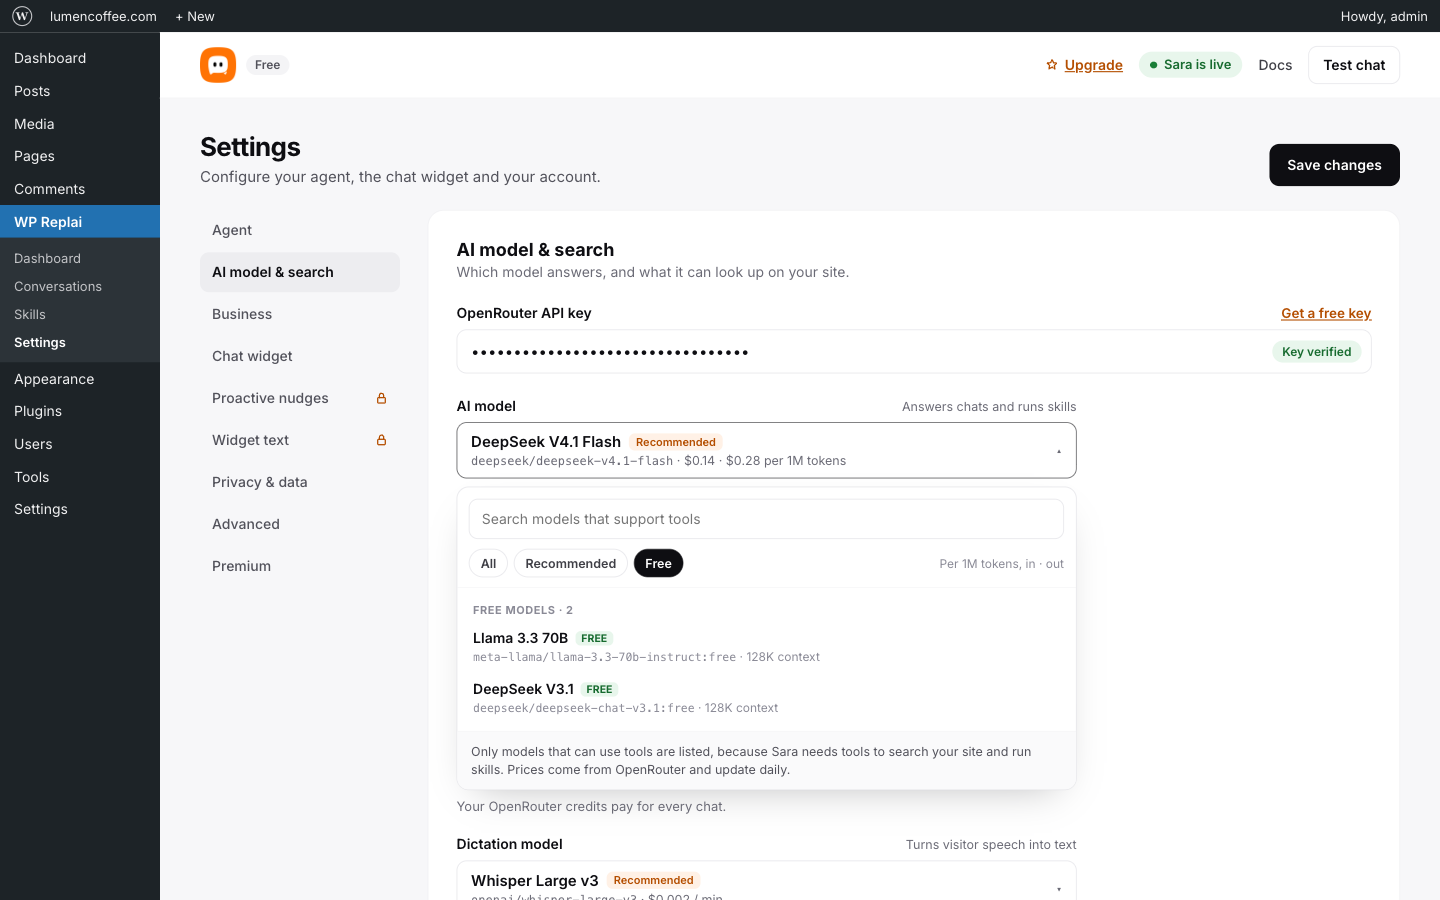Image resolution: width=1440 pixels, height=900 pixels.
Task: Open the Advanced settings tab
Action: pyautogui.click(x=300, y=524)
